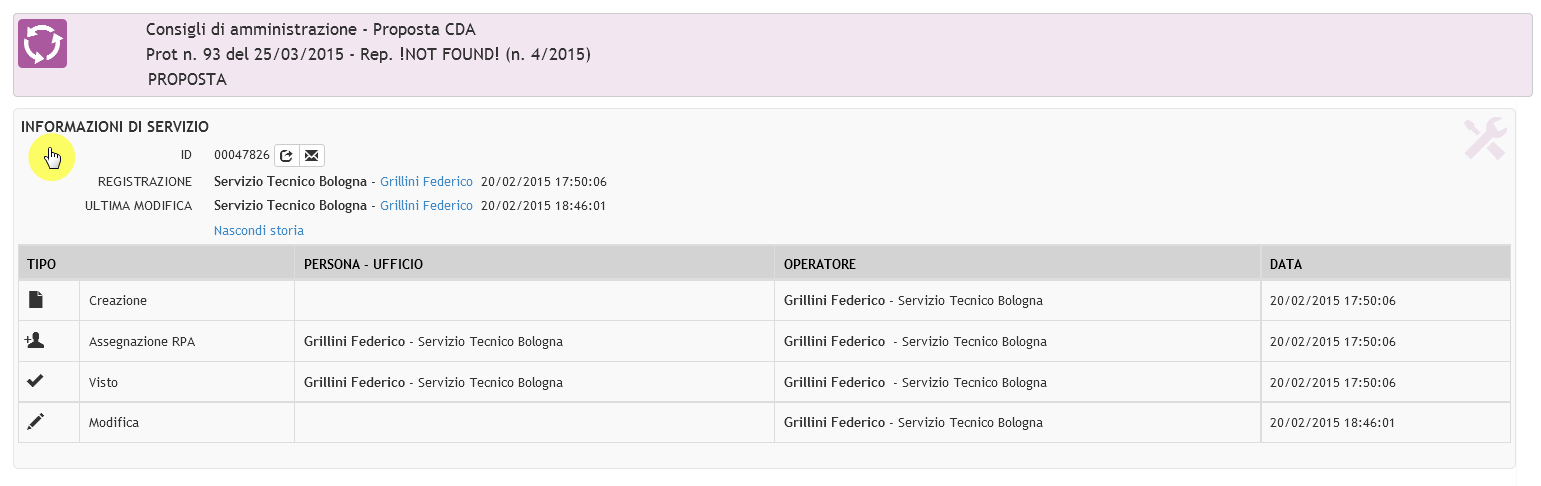Click the pencil icon in Modifica row
Screen dimensions: 1541x486
point(36,422)
